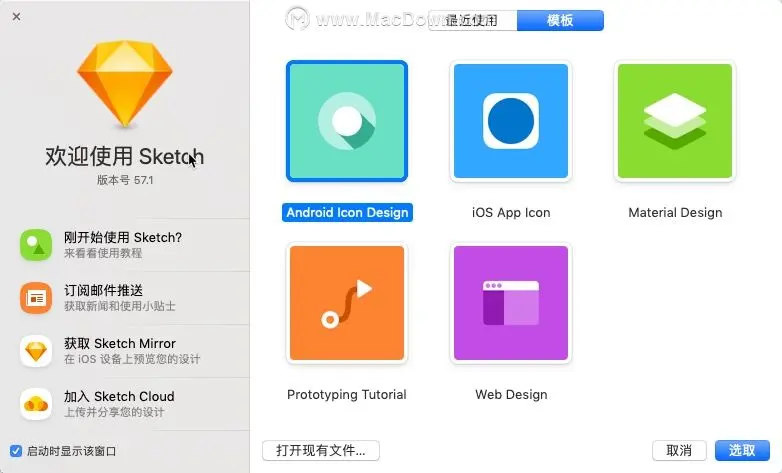The image size is (782, 473).
Task: Click the 取消 button
Action: pyautogui.click(x=679, y=451)
